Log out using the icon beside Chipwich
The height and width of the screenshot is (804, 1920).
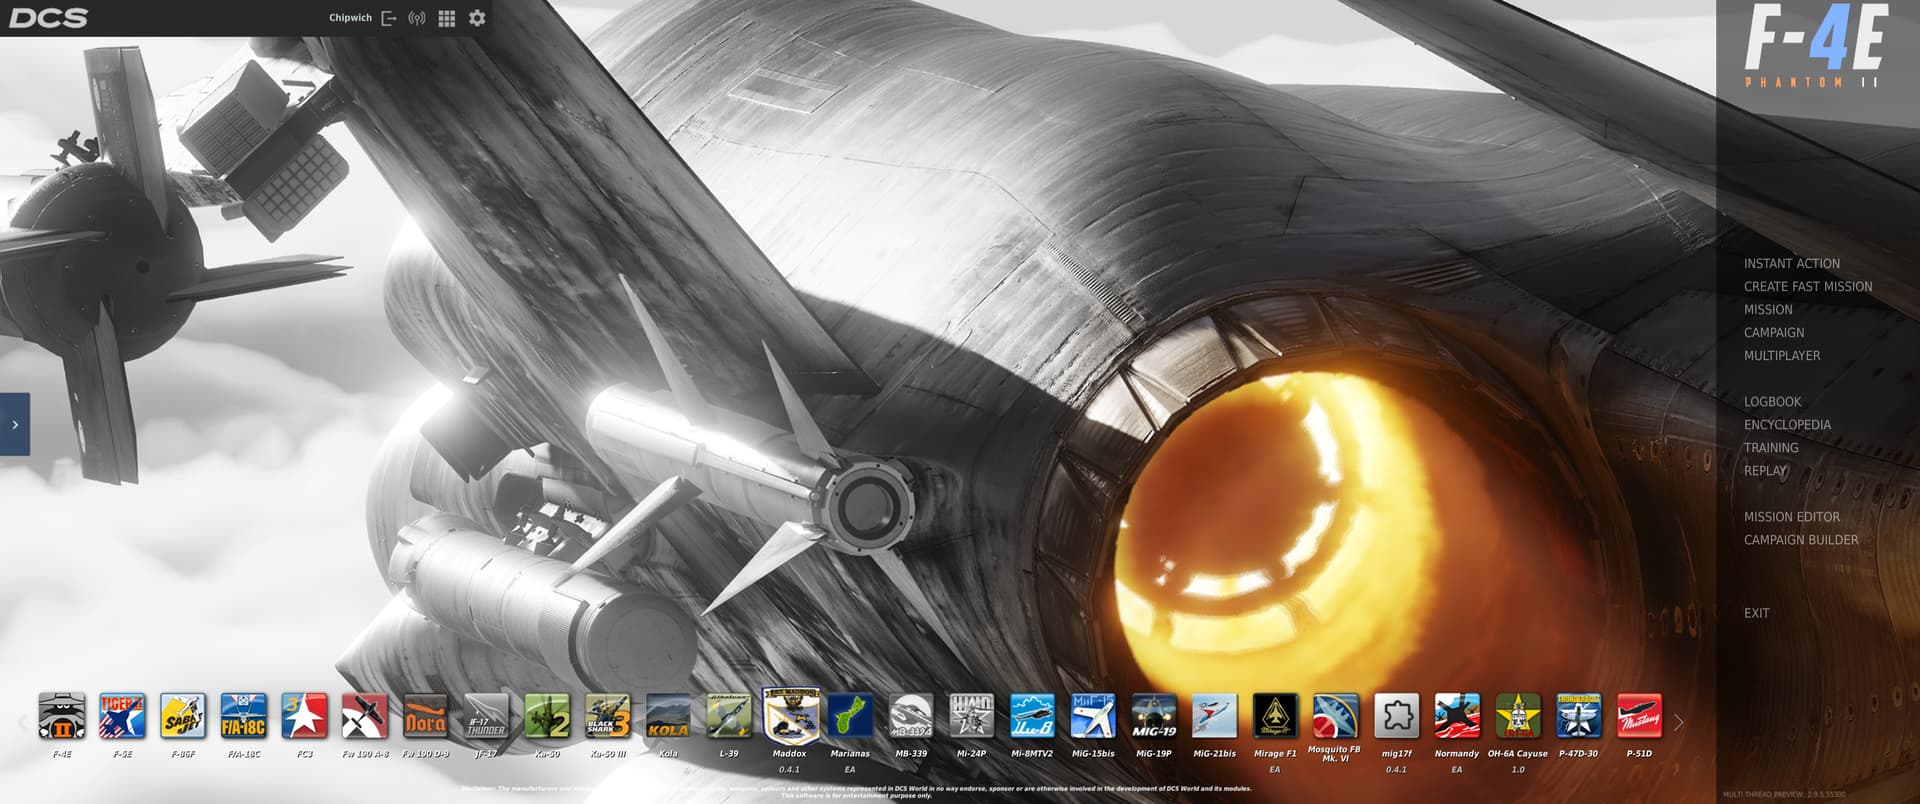389,18
